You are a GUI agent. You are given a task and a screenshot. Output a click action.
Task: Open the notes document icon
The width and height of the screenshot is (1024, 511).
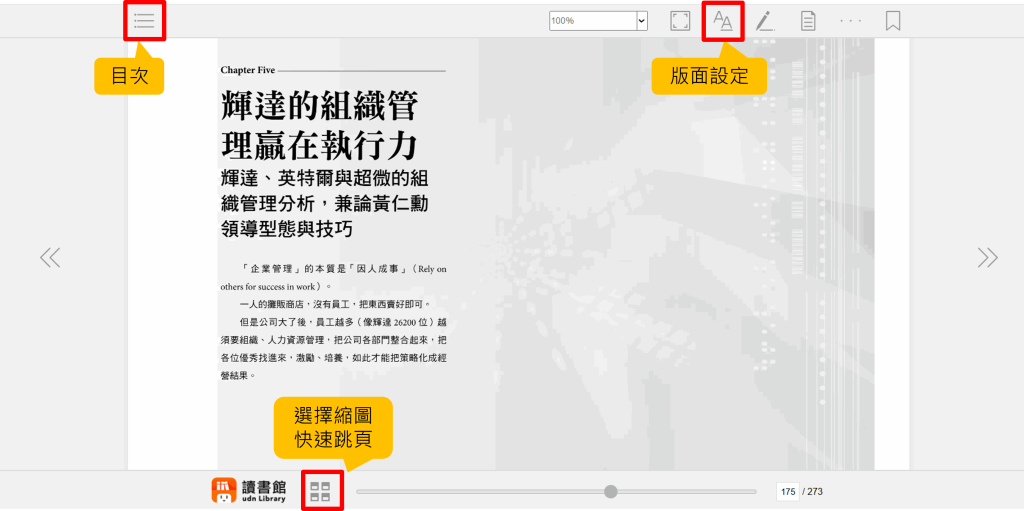tap(808, 21)
